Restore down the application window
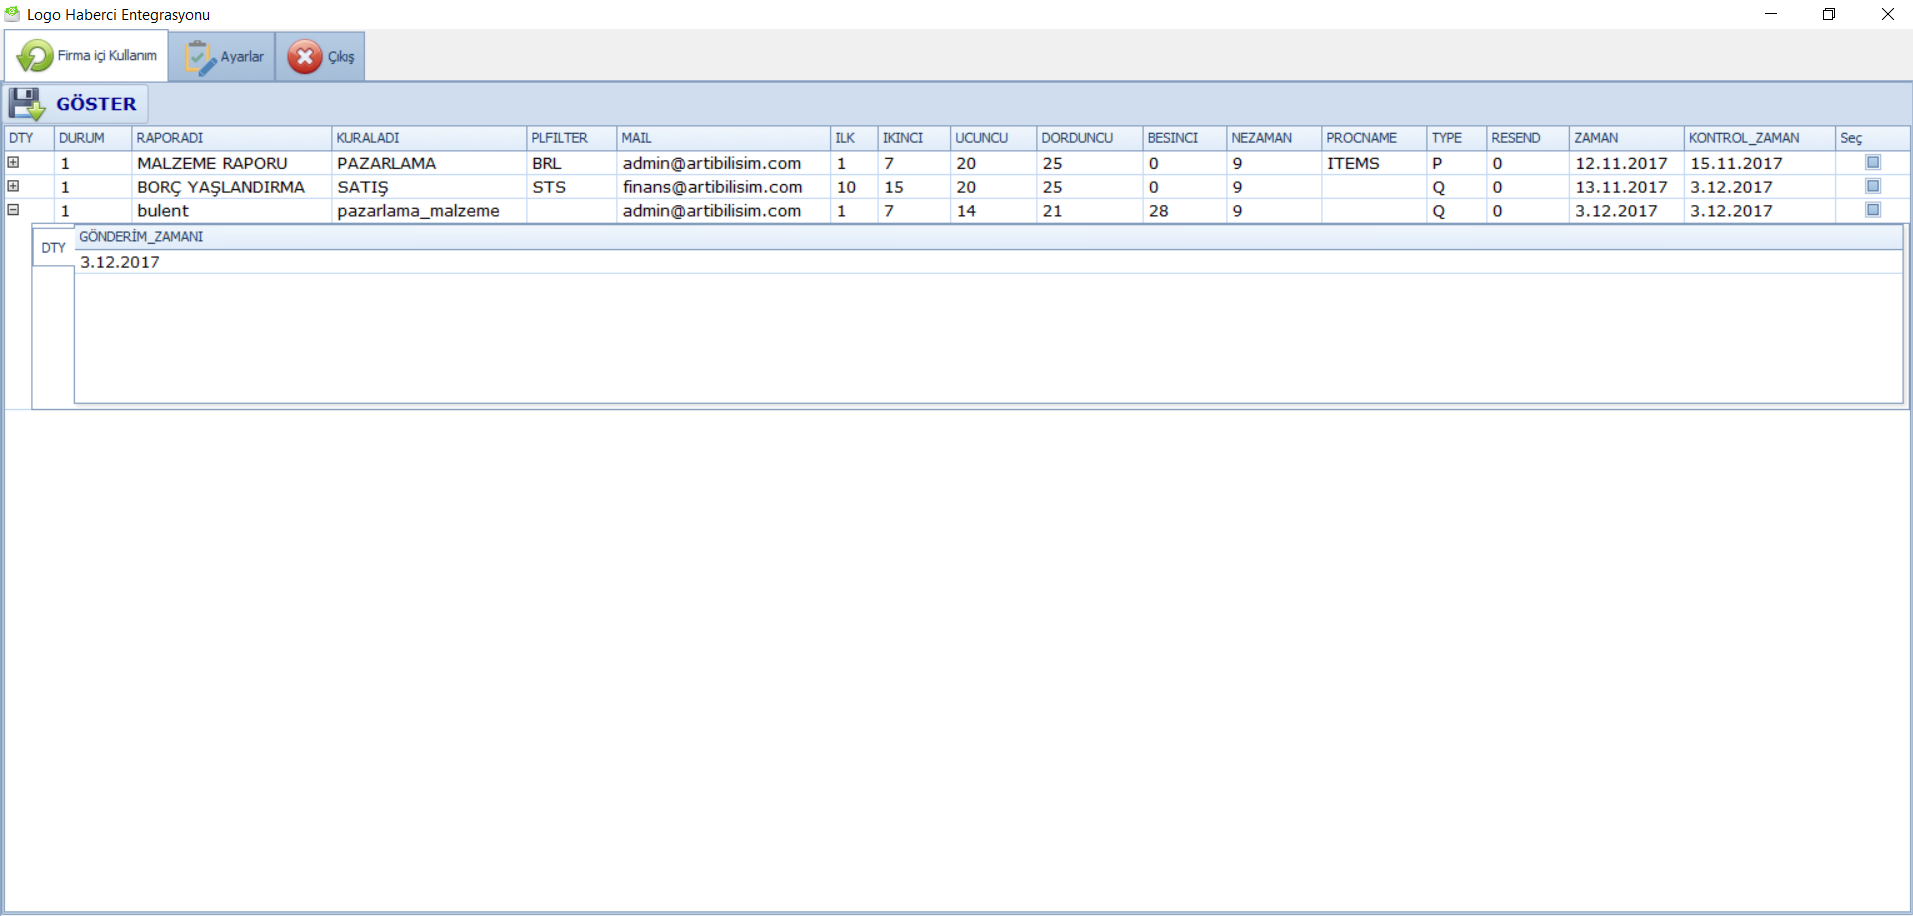1913x916 pixels. coord(1829,14)
